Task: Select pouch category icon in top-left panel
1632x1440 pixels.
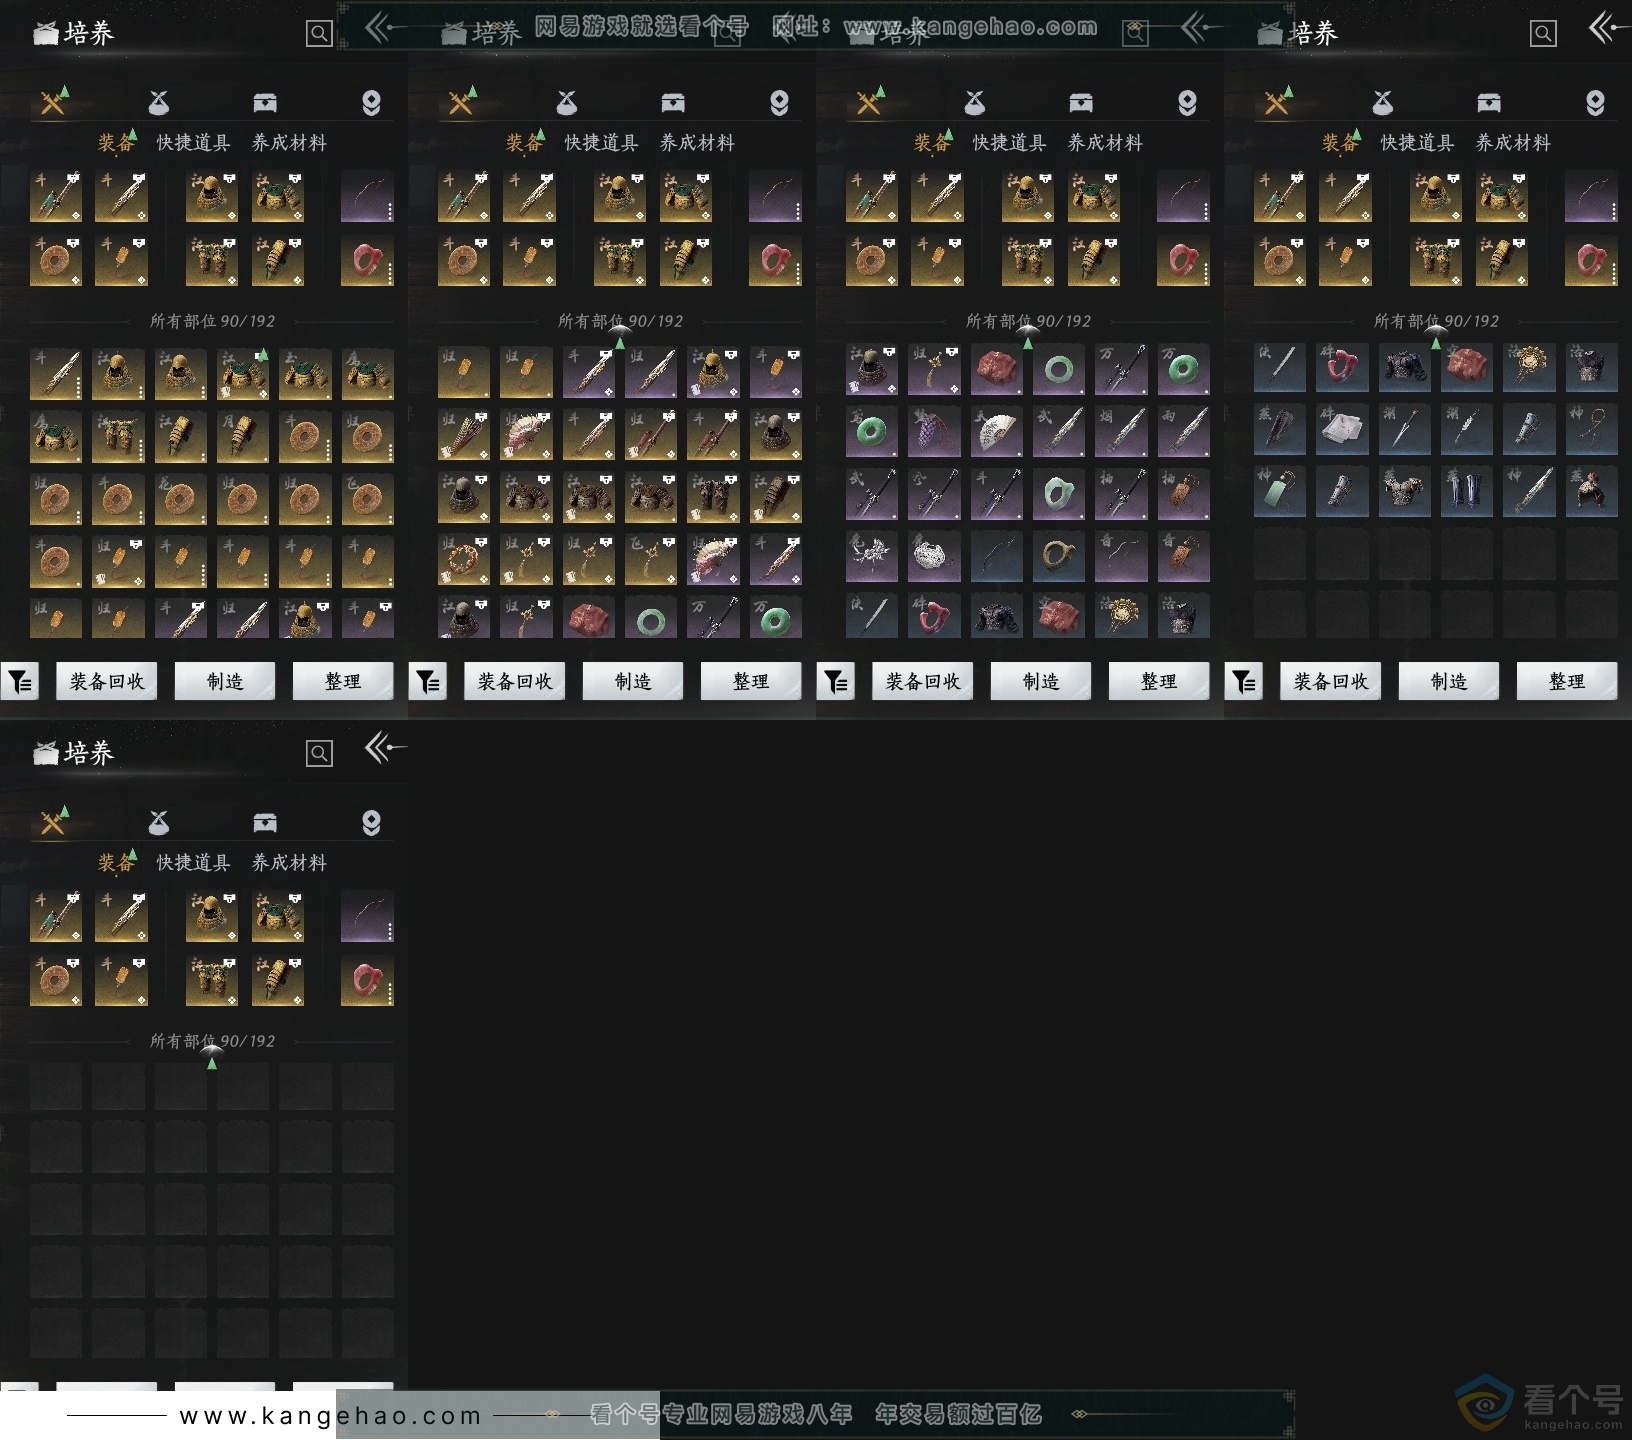Action: (159, 102)
